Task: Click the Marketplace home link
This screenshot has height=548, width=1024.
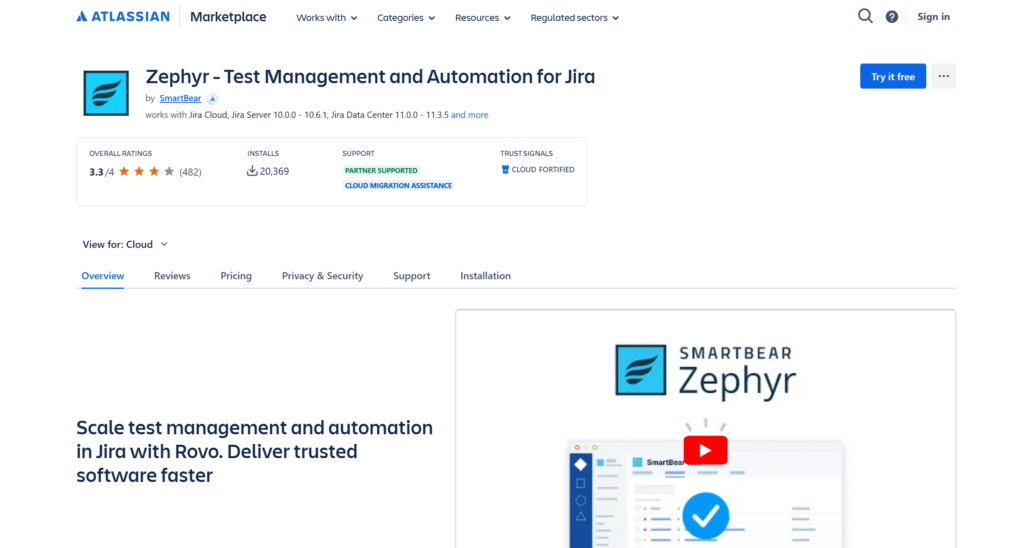Action: coord(228,17)
